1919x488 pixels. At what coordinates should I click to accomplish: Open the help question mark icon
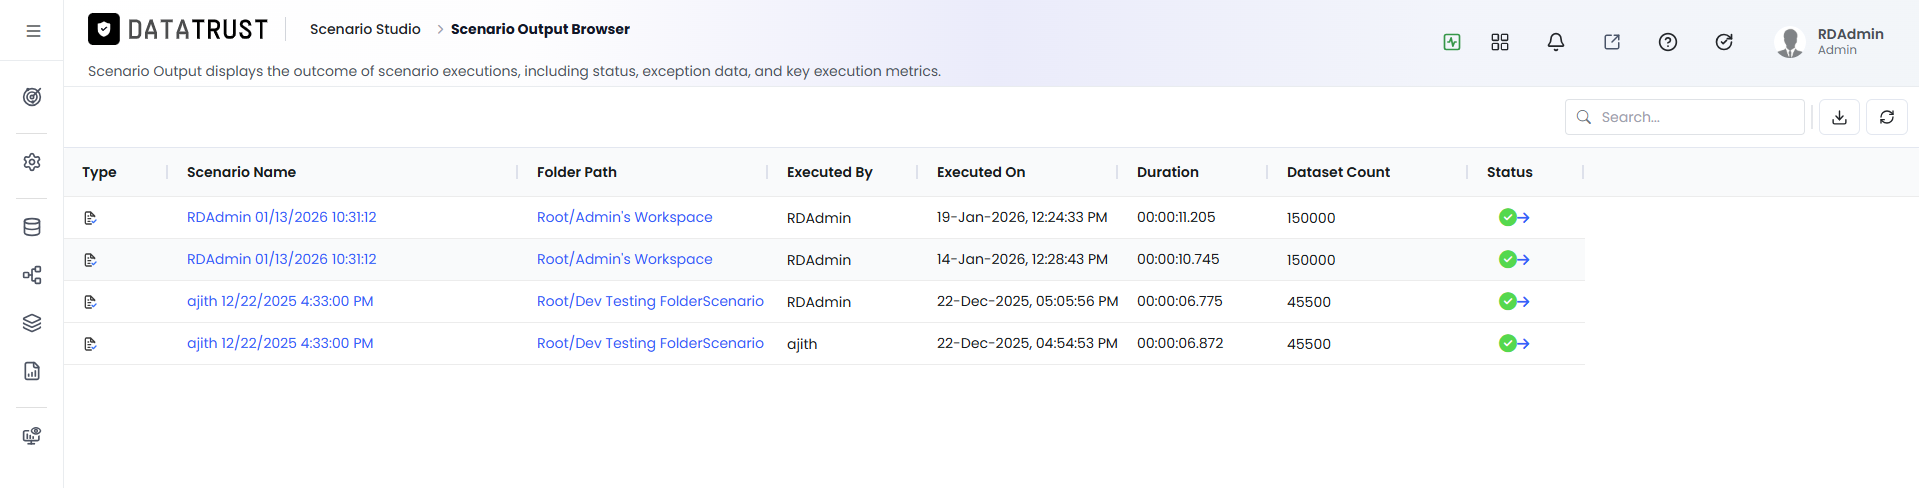(x=1668, y=42)
